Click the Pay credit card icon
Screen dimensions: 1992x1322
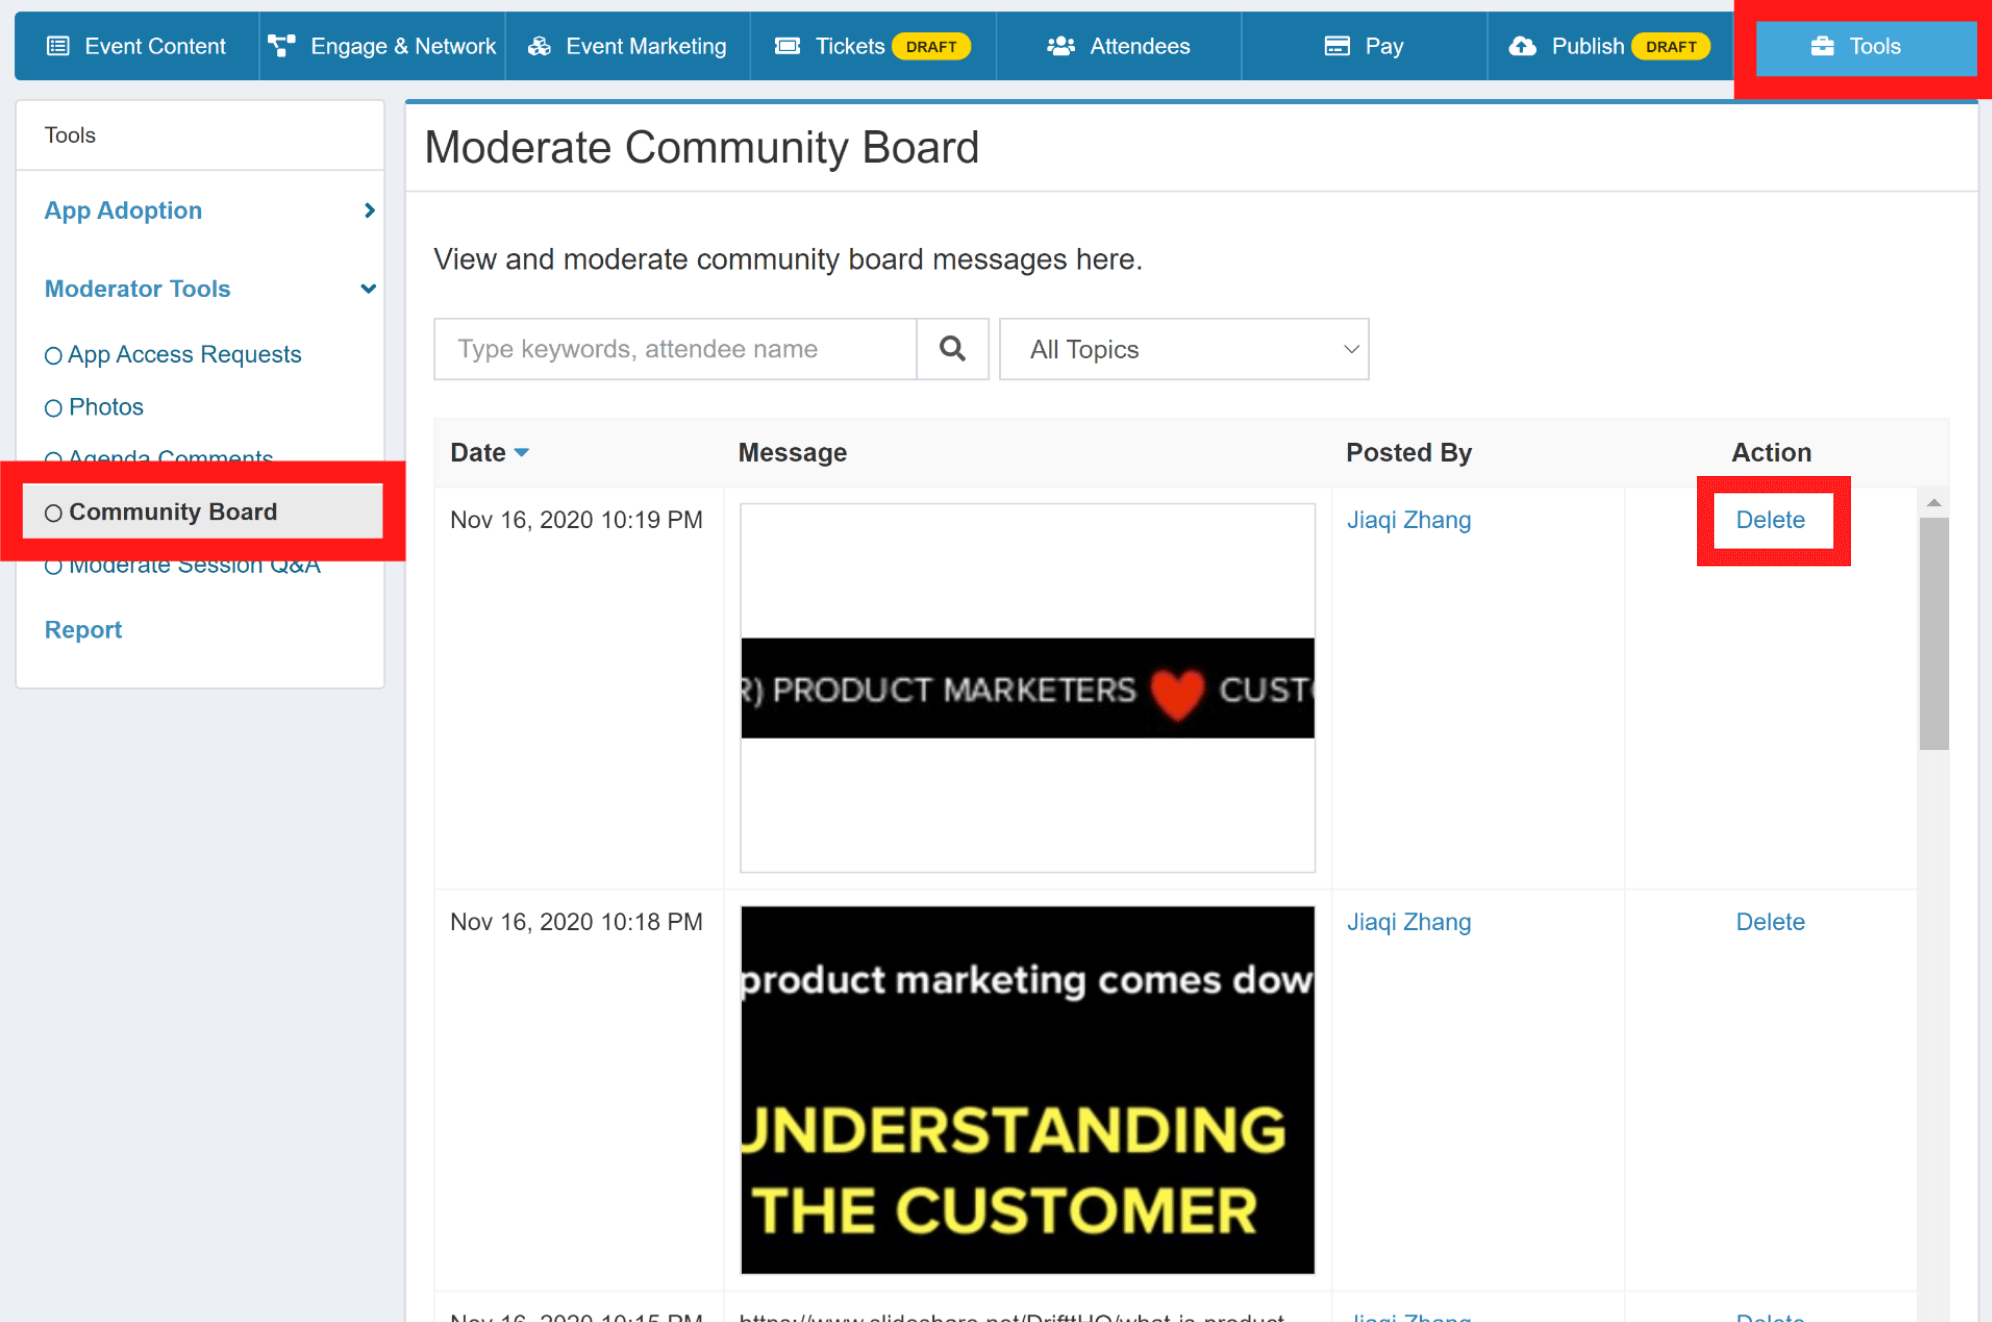pos(1337,46)
